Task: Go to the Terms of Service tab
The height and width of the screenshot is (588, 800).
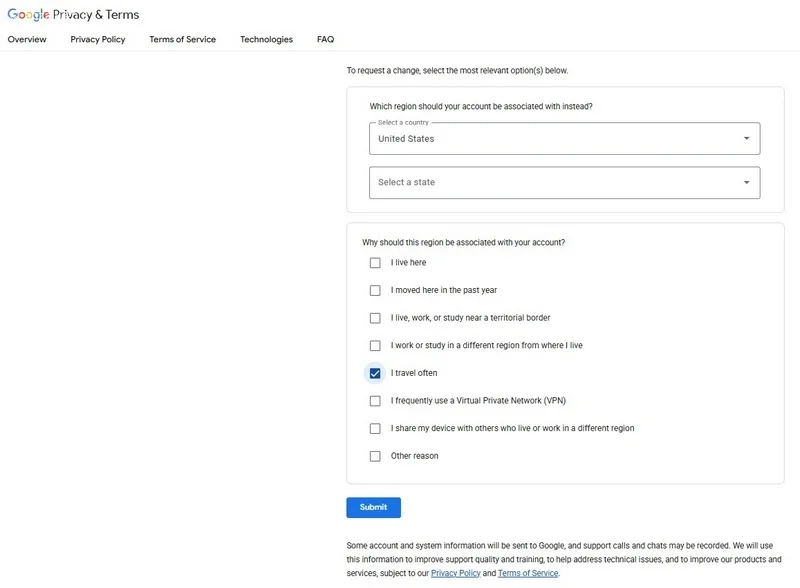Action: point(183,39)
